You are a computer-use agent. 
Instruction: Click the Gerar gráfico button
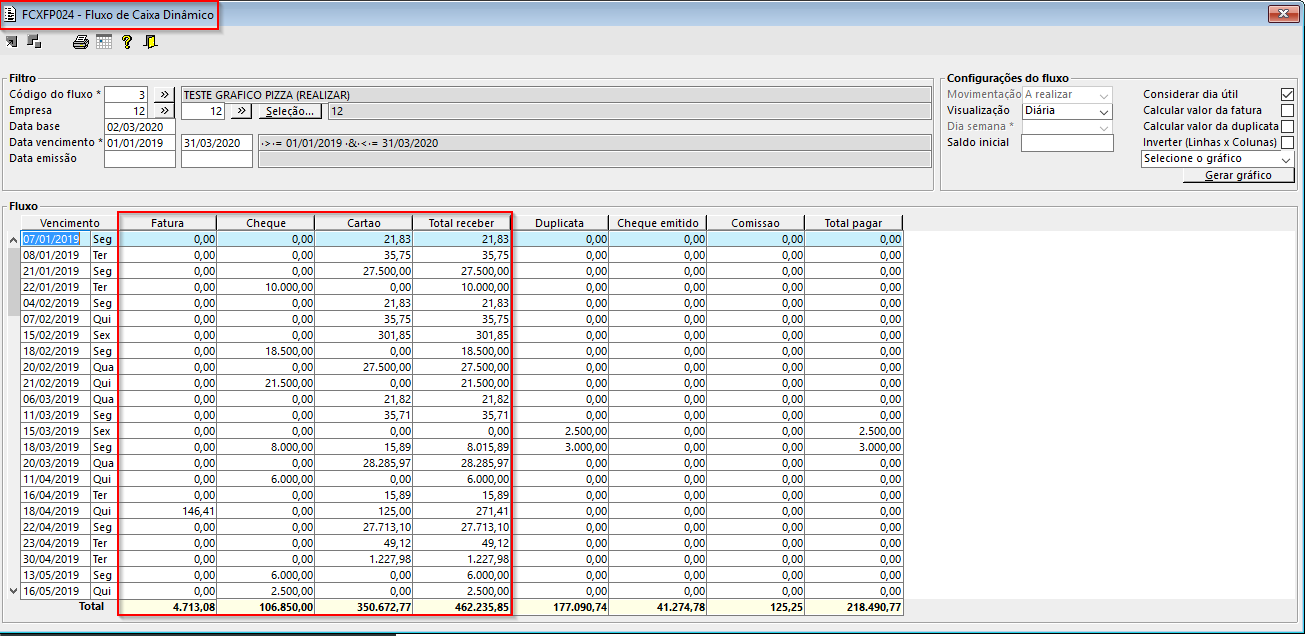click(1238, 175)
